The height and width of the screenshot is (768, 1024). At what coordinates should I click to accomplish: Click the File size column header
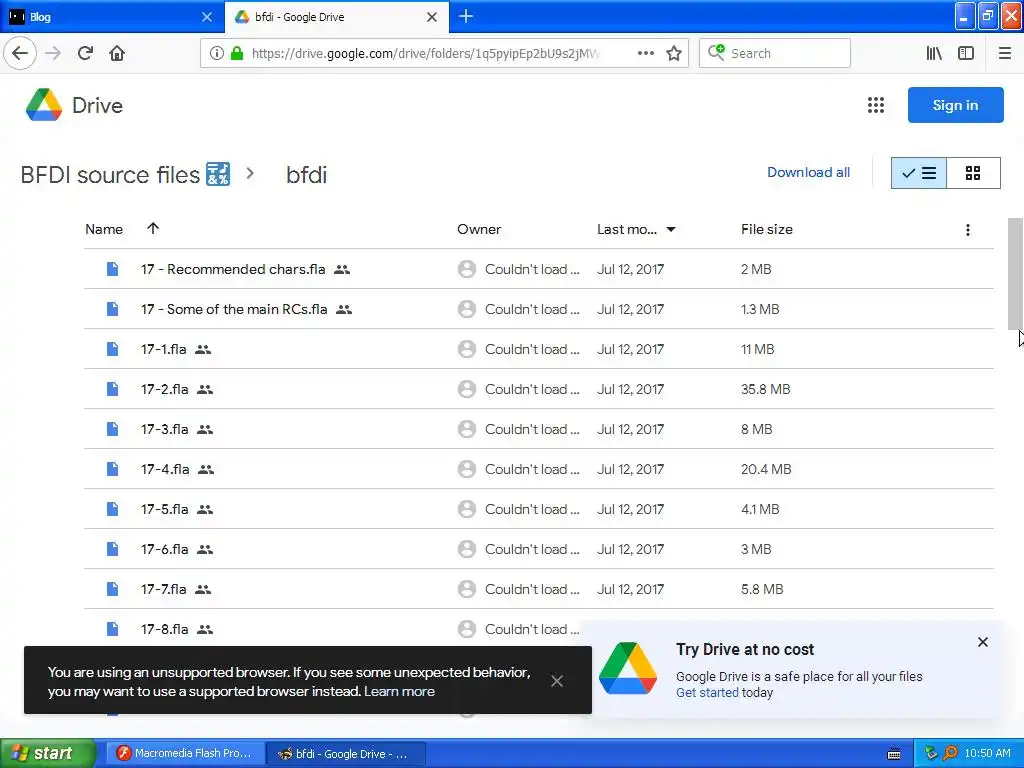tap(767, 229)
